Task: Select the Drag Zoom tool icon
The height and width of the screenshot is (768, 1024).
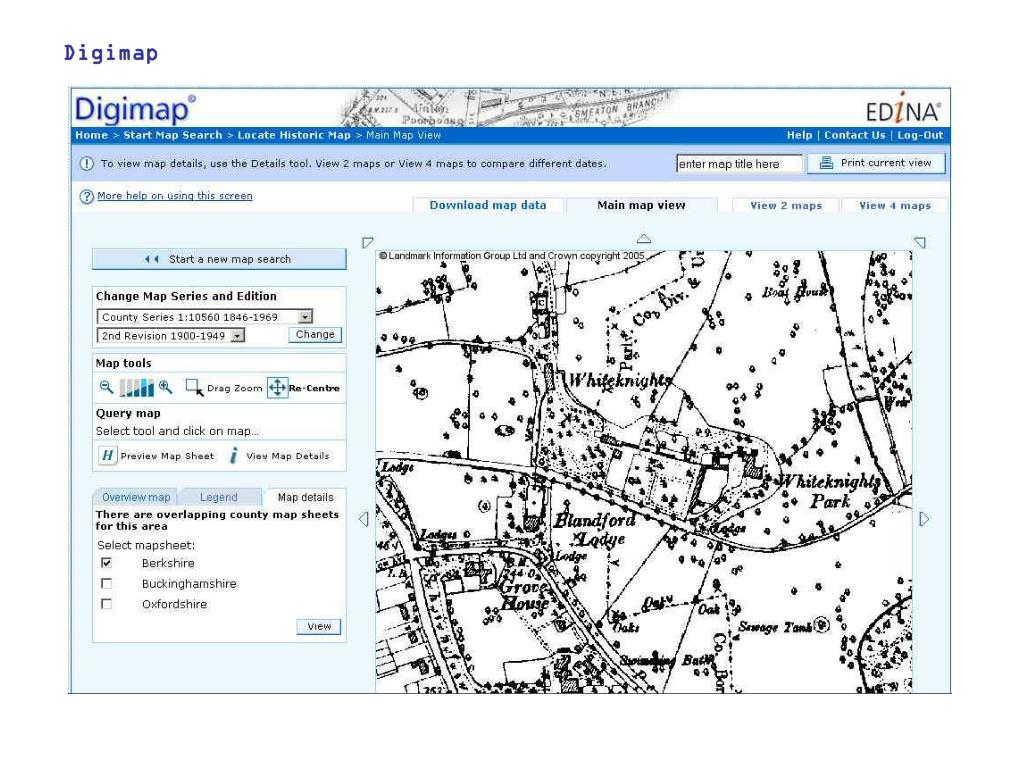Action: tap(194, 388)
